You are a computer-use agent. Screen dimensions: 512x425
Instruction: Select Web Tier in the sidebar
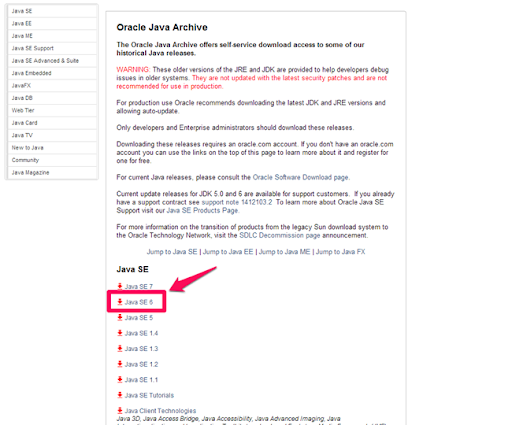[52, 110]
